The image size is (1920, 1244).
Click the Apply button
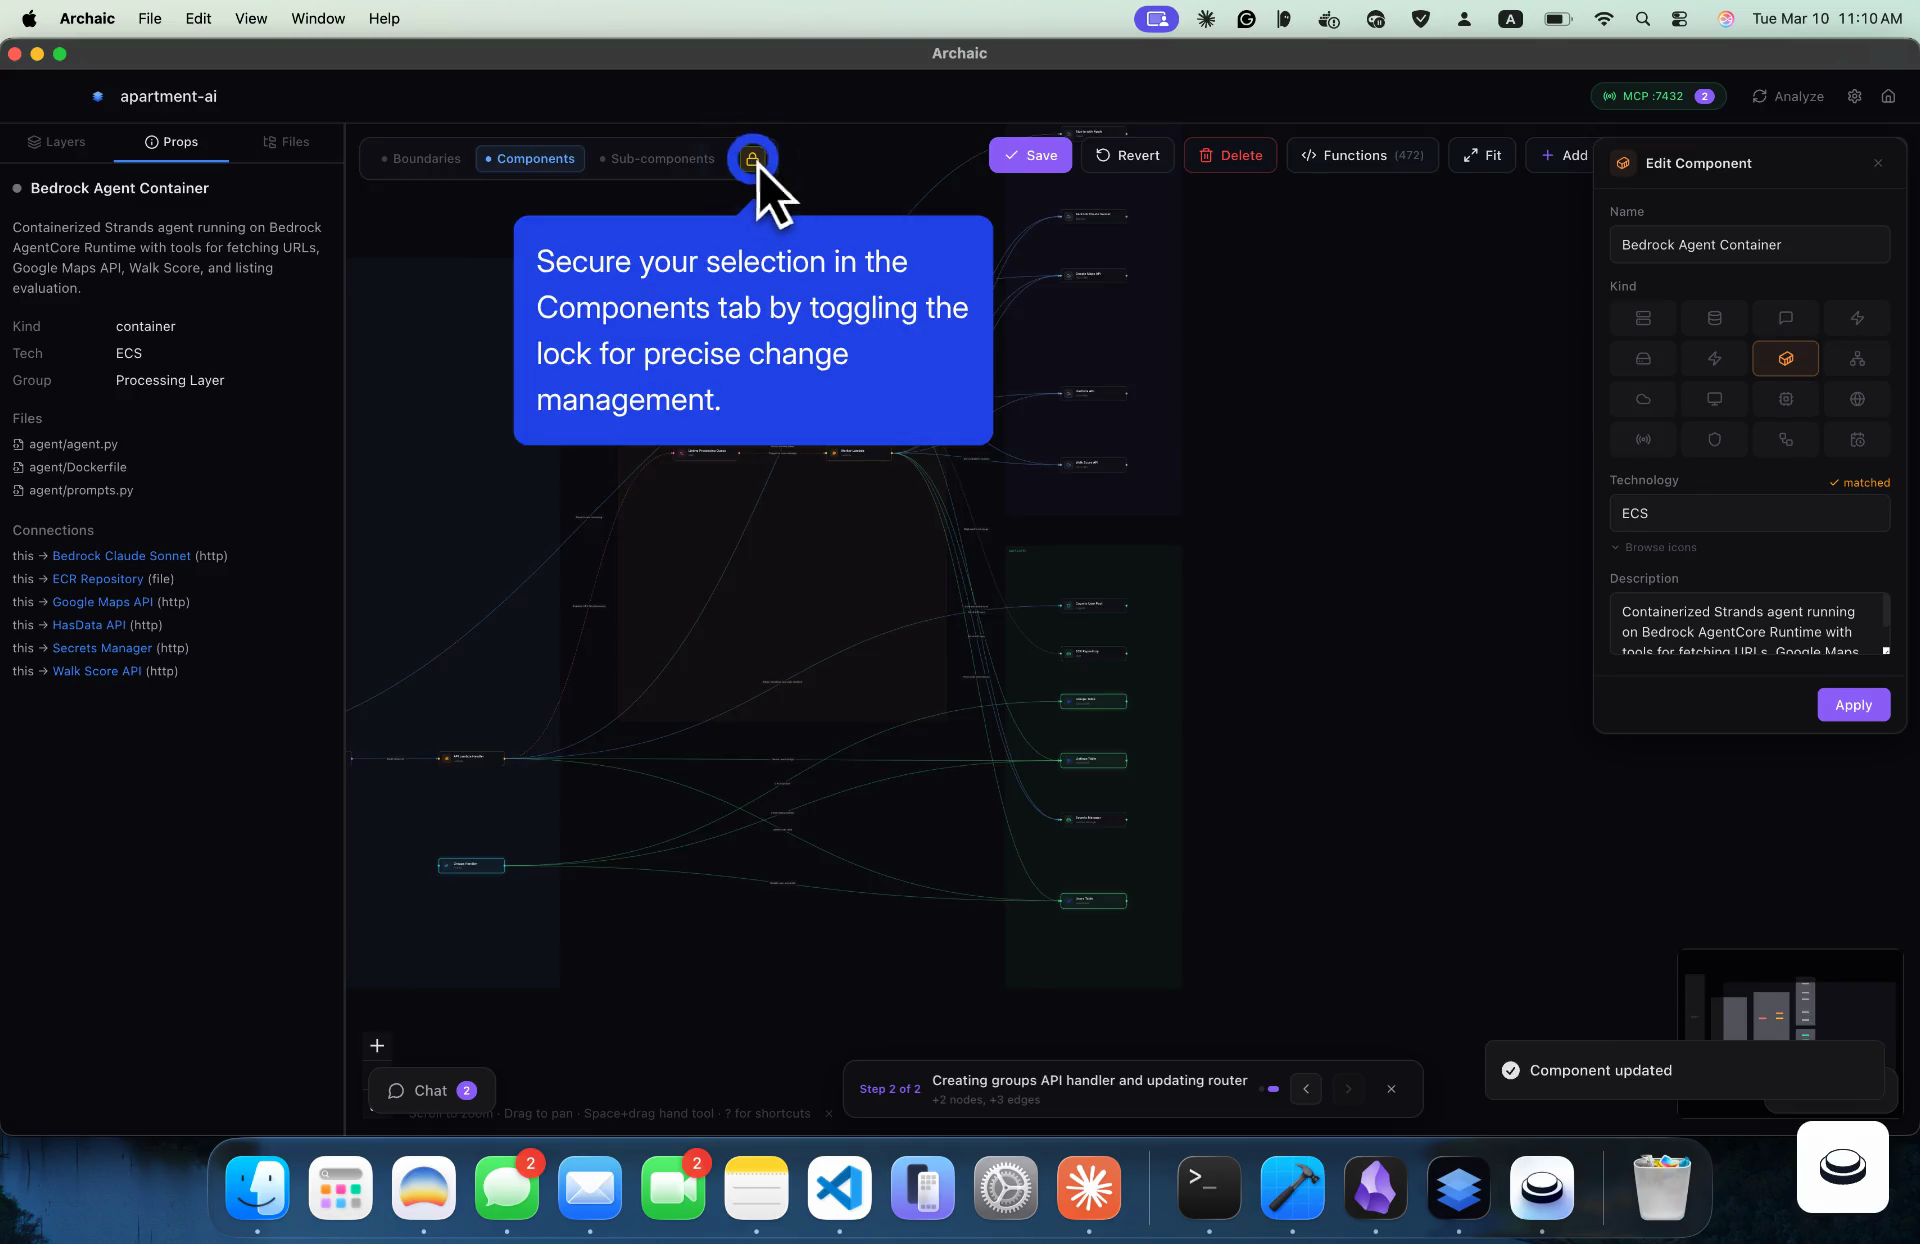click(1852, 705)
